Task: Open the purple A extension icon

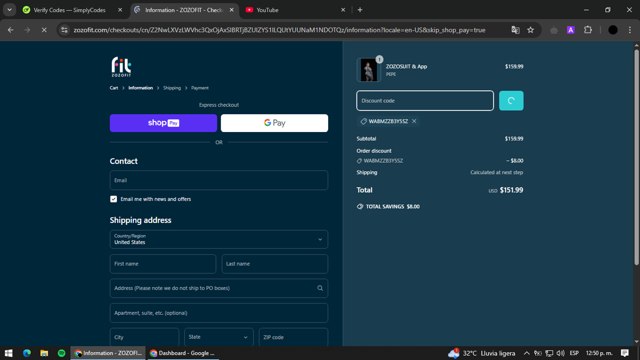Action: [571, 30]
